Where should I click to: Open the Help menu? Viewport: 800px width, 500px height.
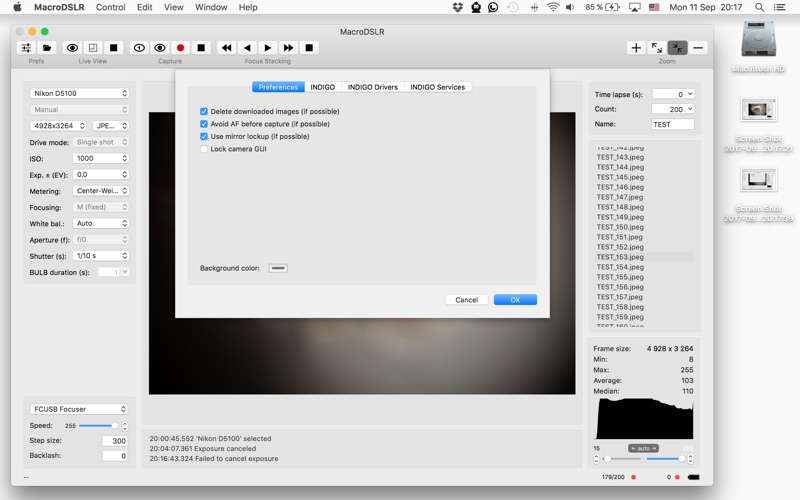pos(248,7)
